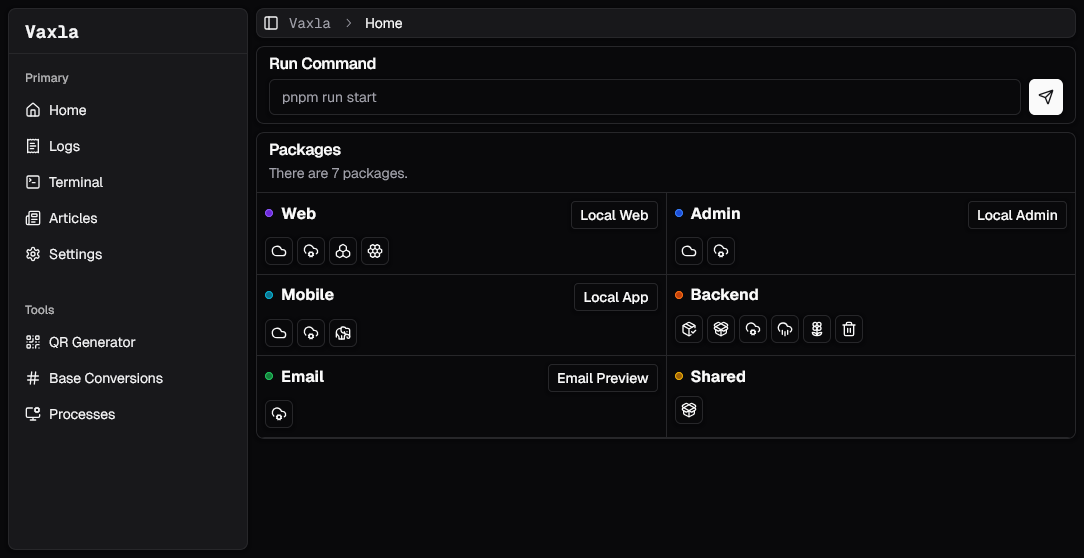Screen dimensions: 1084x558
Task: Click the cloud-cog icon under Email
Action: [x=279, y=414]
